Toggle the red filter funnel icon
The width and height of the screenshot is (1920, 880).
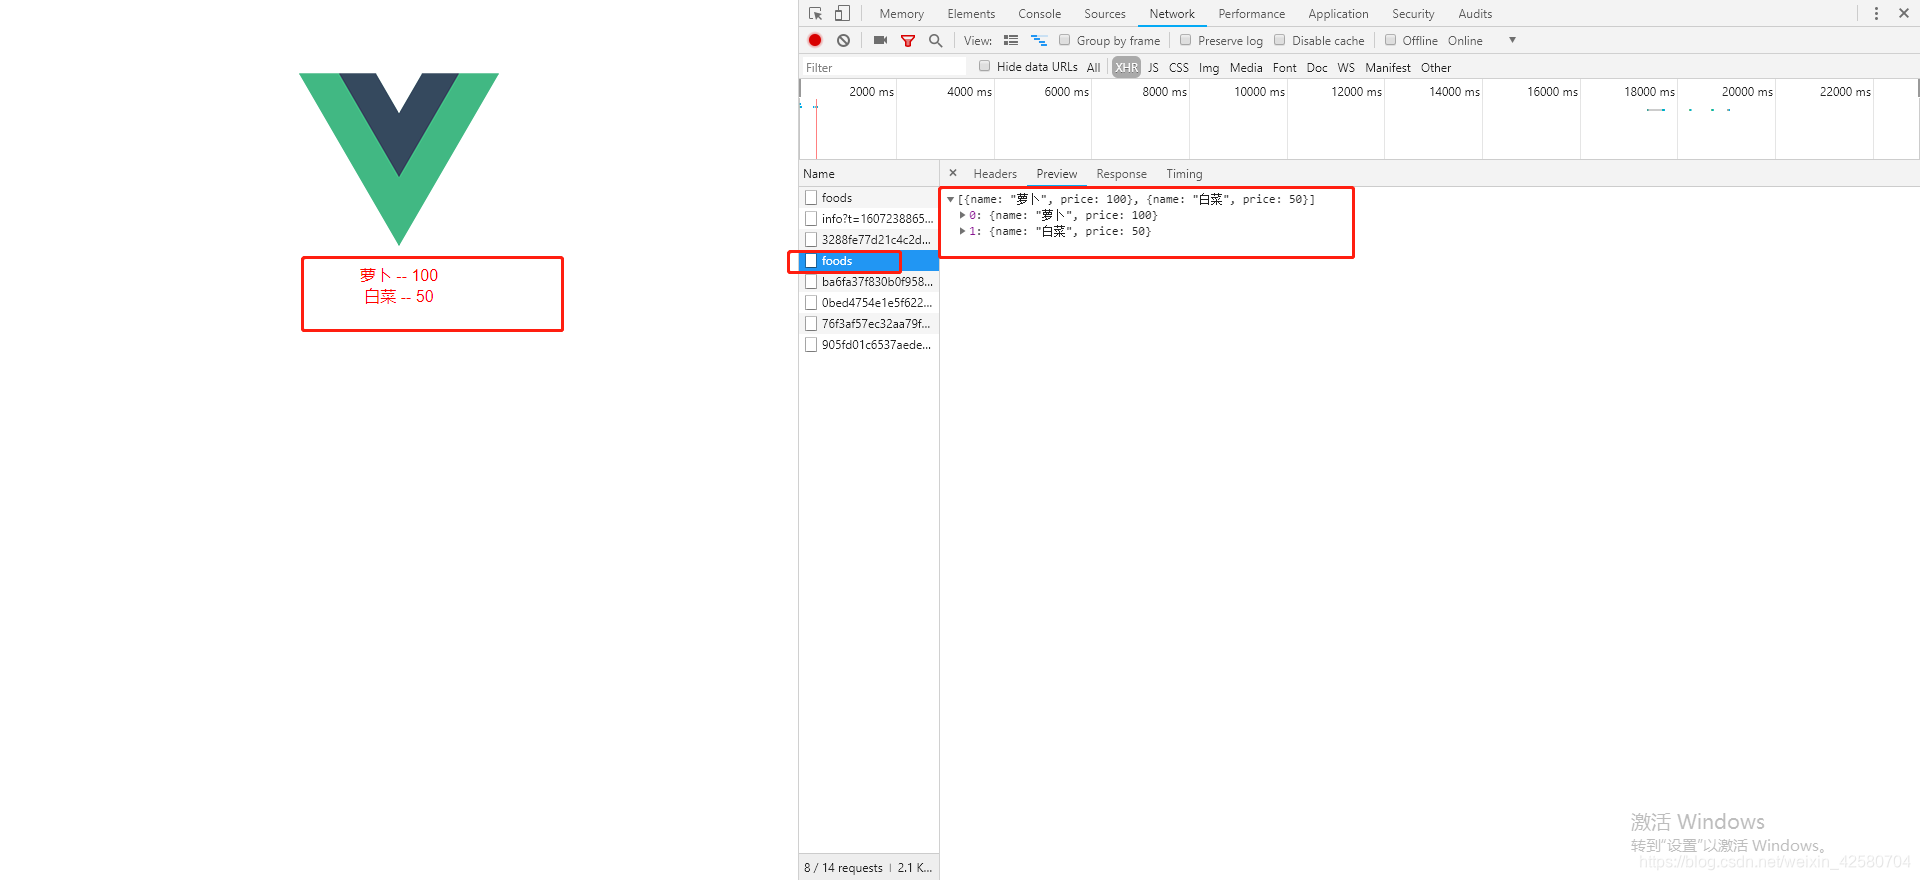point(908,41)
